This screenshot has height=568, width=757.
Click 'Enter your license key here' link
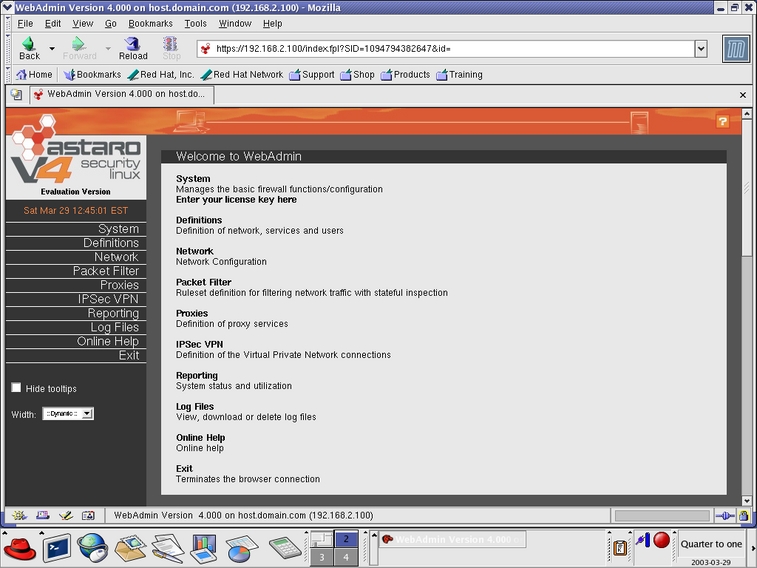(x=236, y=200)
